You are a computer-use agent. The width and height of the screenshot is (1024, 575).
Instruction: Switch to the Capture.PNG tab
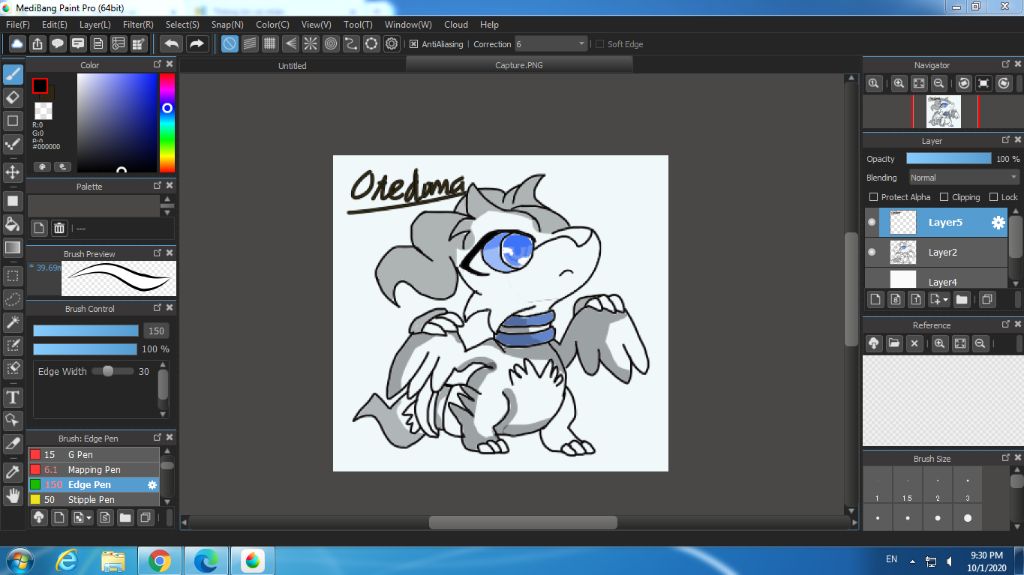pos(519,65)
